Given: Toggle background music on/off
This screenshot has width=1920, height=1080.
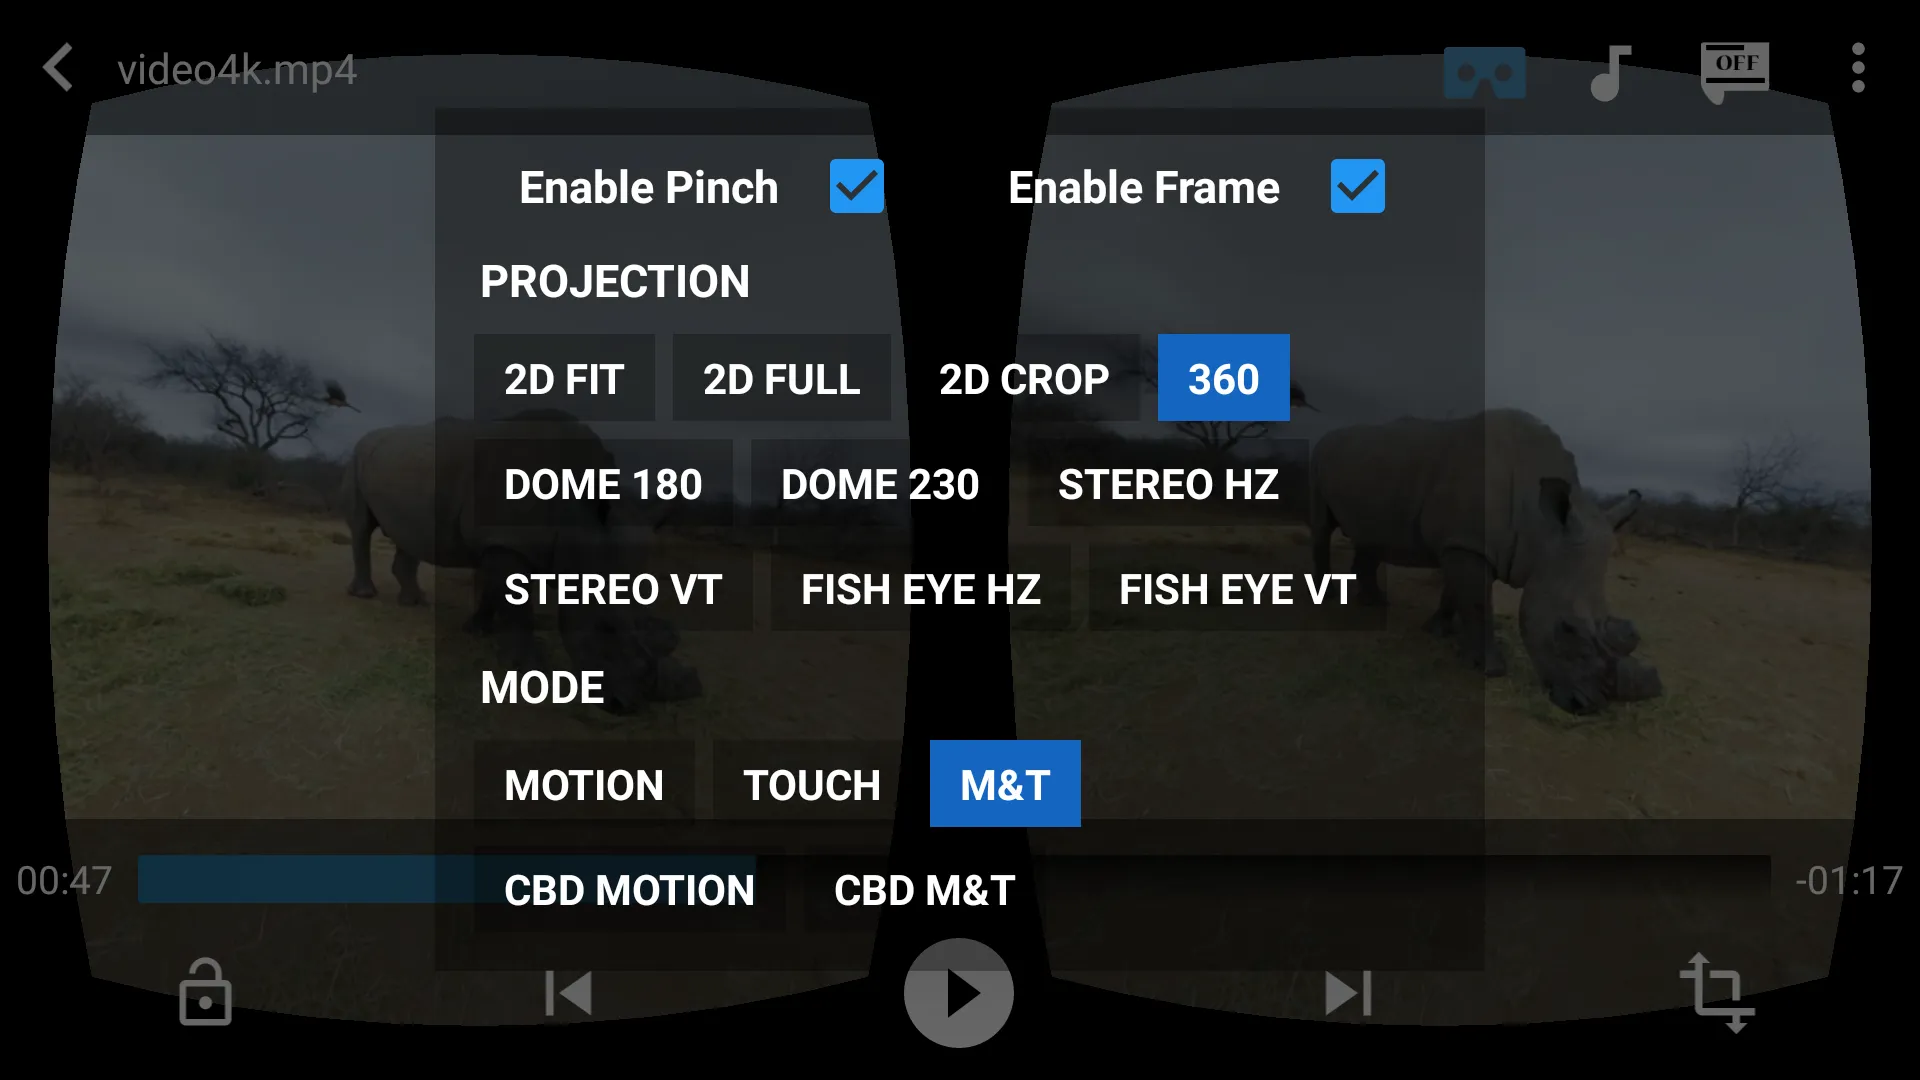Looking at the screenshot, I should click(x=1610, y=69).
